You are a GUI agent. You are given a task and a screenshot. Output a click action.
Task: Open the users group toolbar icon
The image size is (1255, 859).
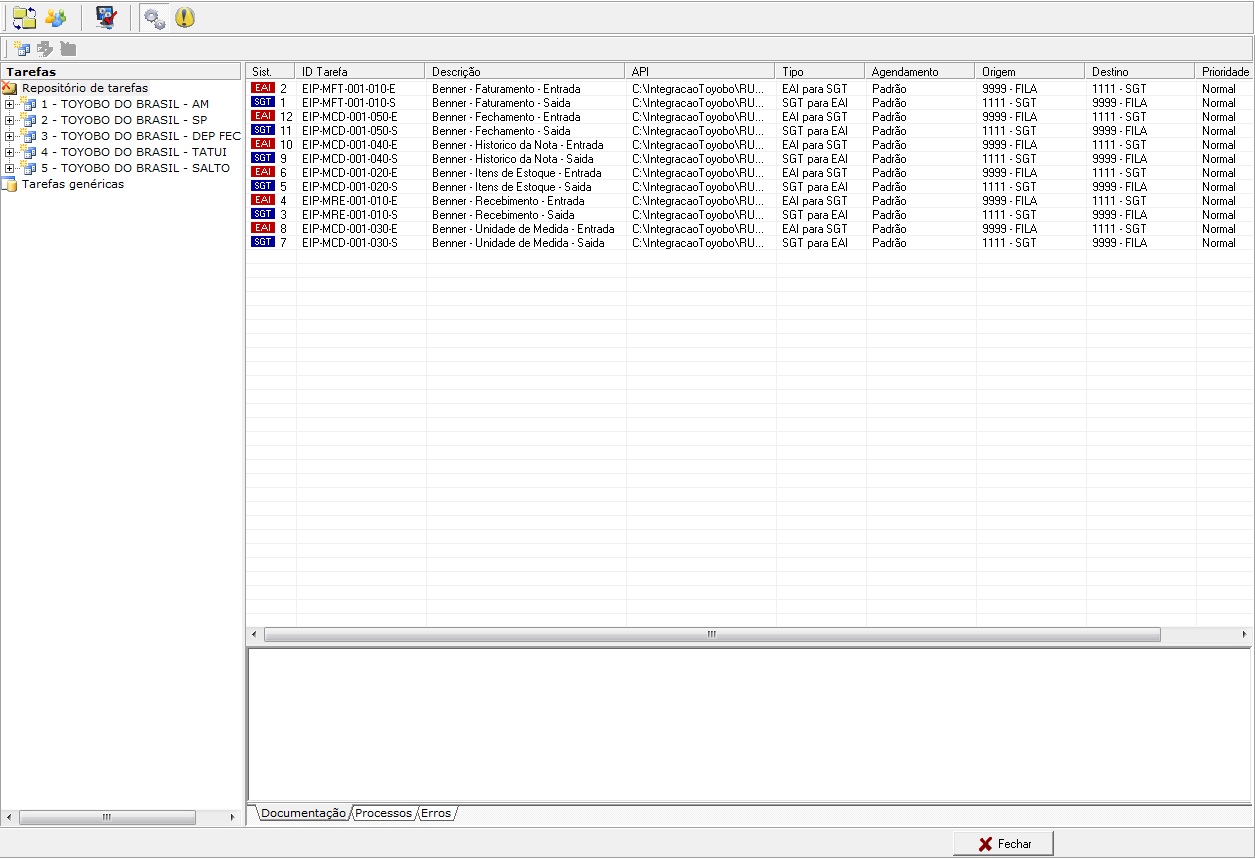55,17
